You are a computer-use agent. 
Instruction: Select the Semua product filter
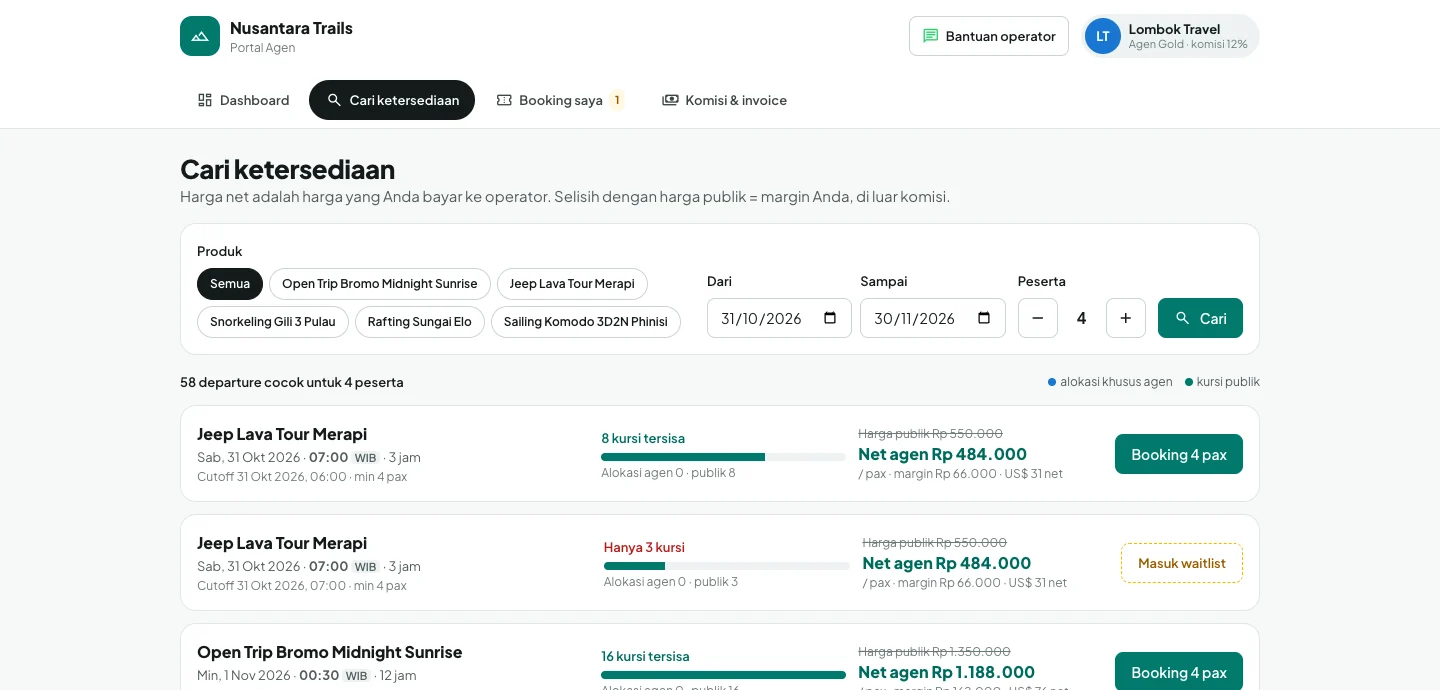tap(230, 284)
